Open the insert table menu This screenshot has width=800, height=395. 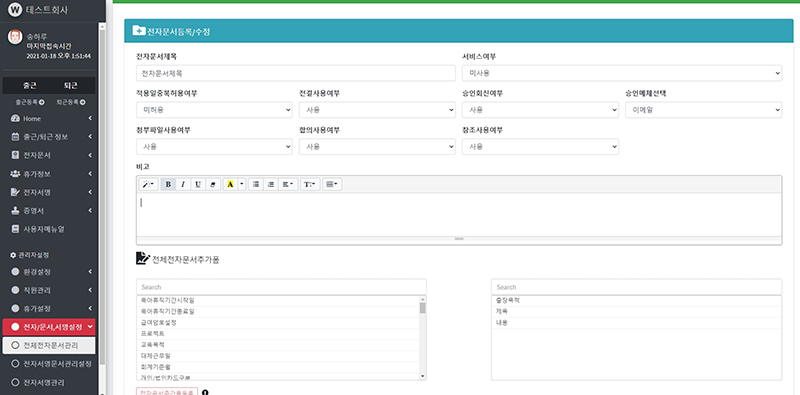(332, 184)
